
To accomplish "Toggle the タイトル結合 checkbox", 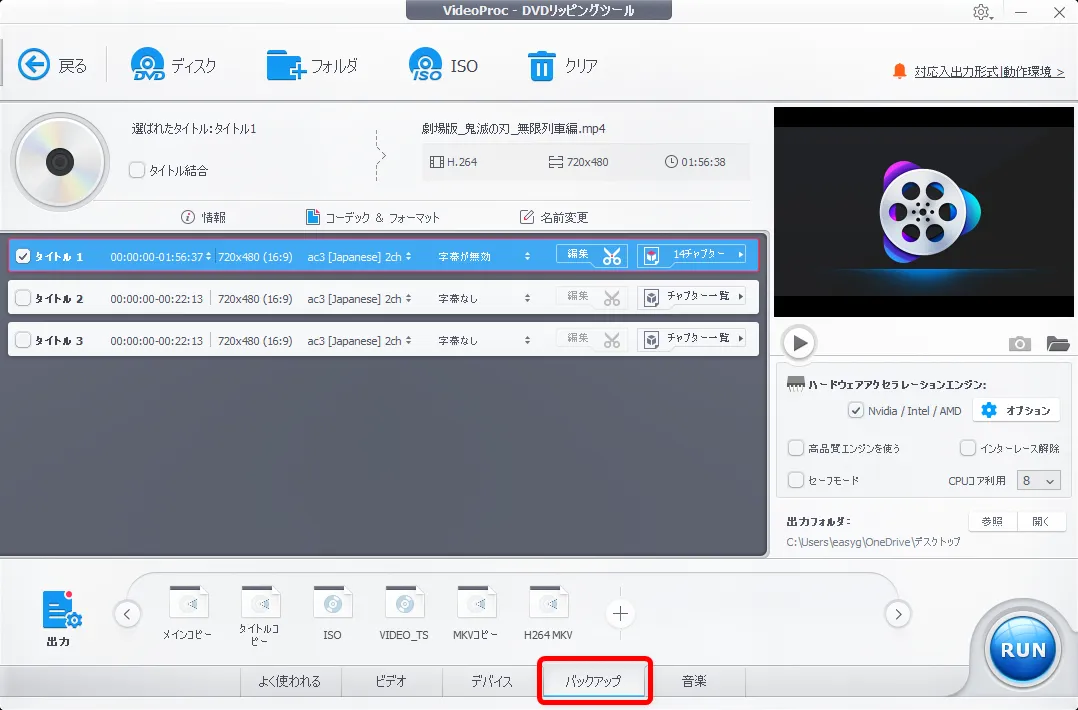I will click(137, 170).
